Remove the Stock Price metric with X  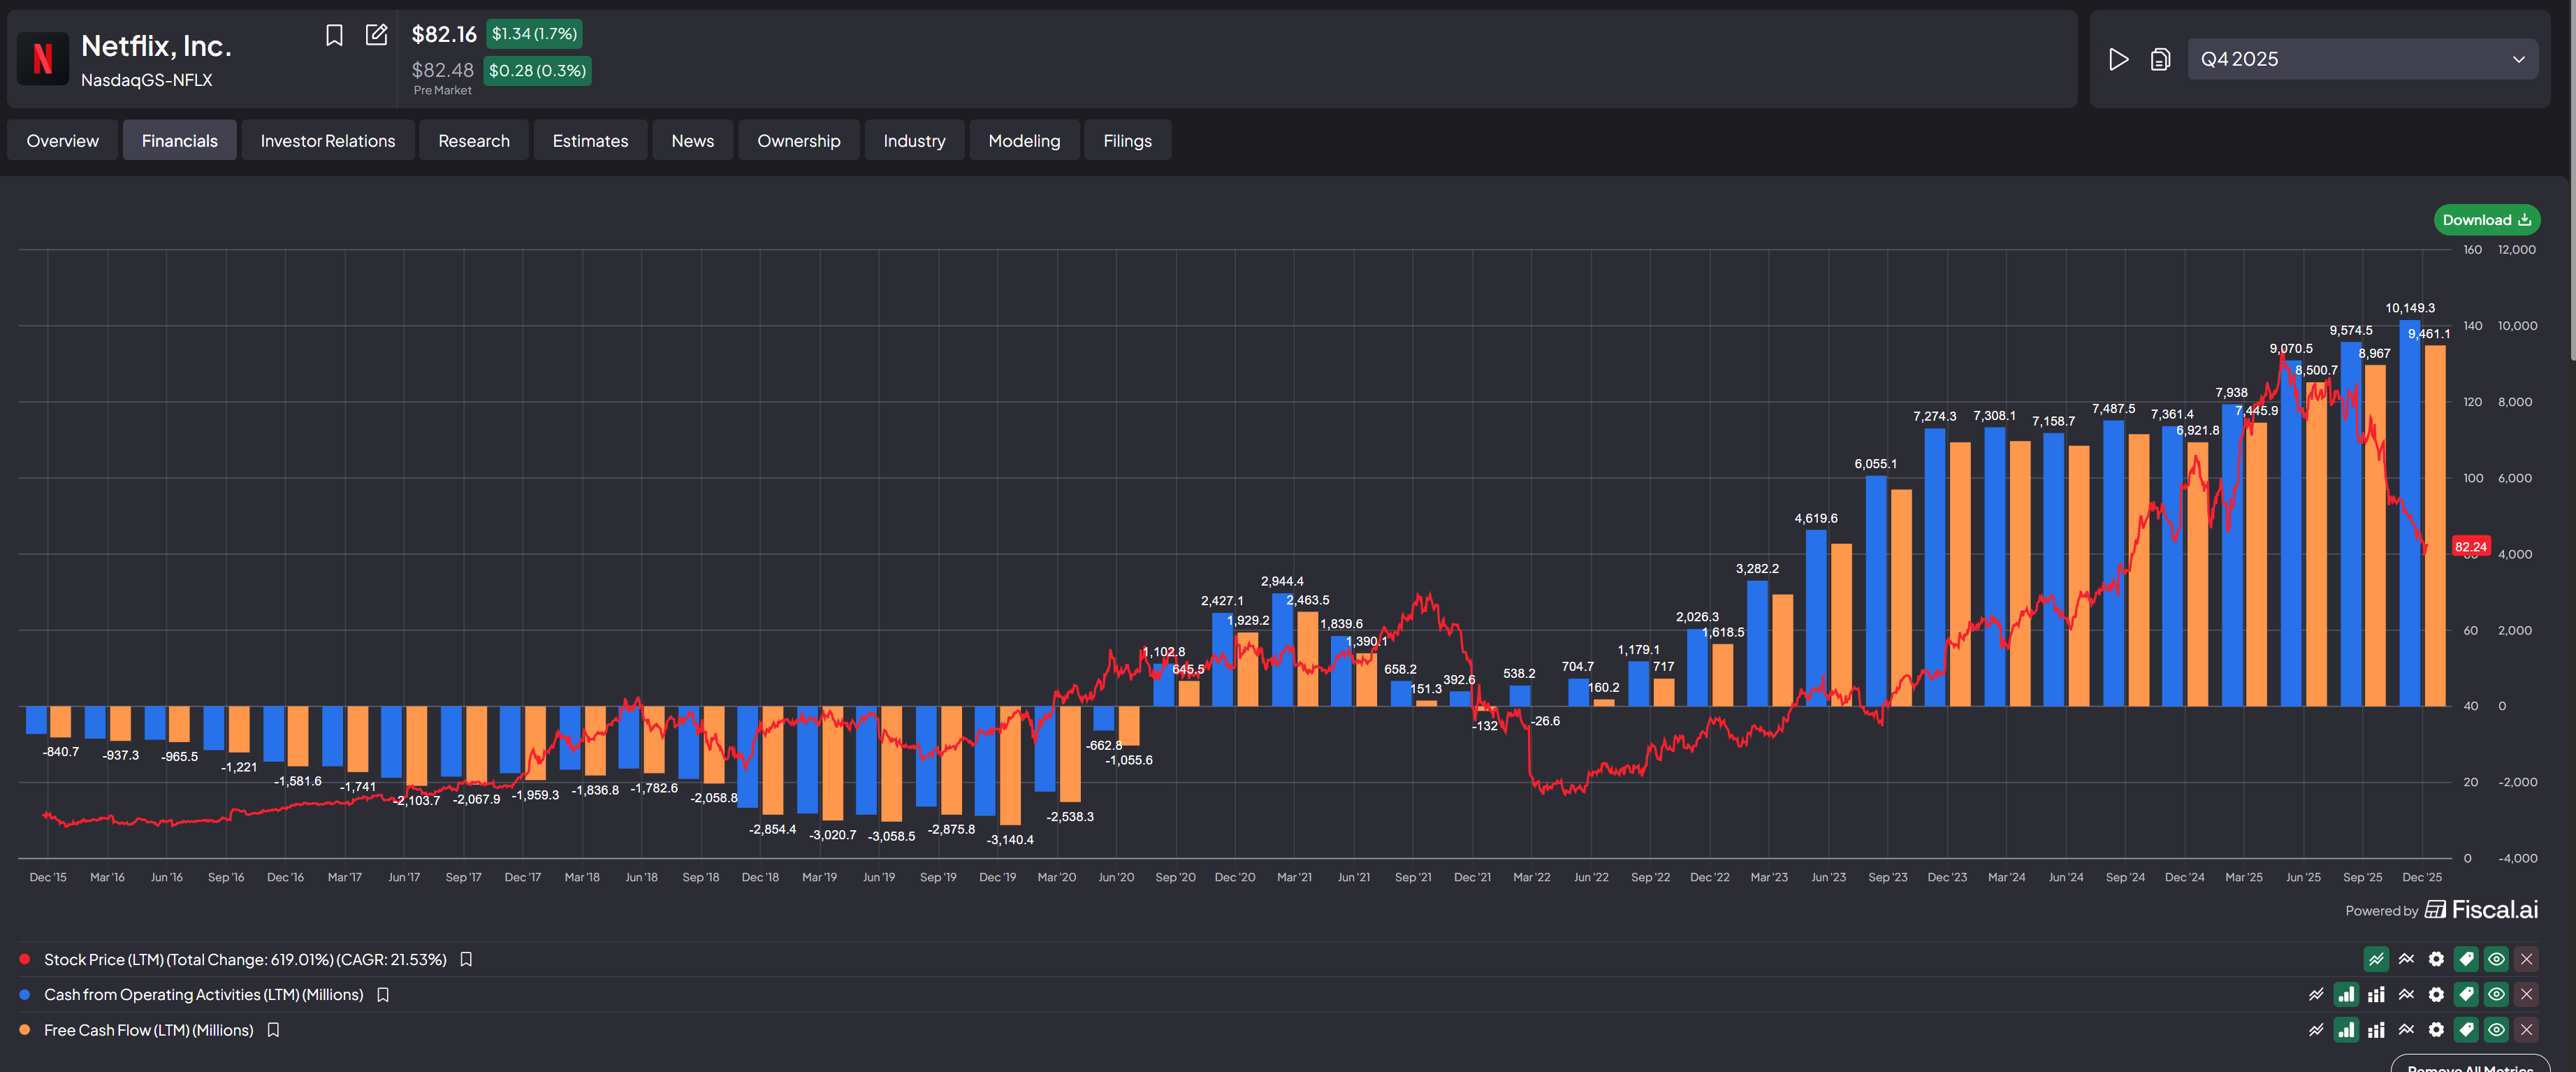(x=2526, y=960)
